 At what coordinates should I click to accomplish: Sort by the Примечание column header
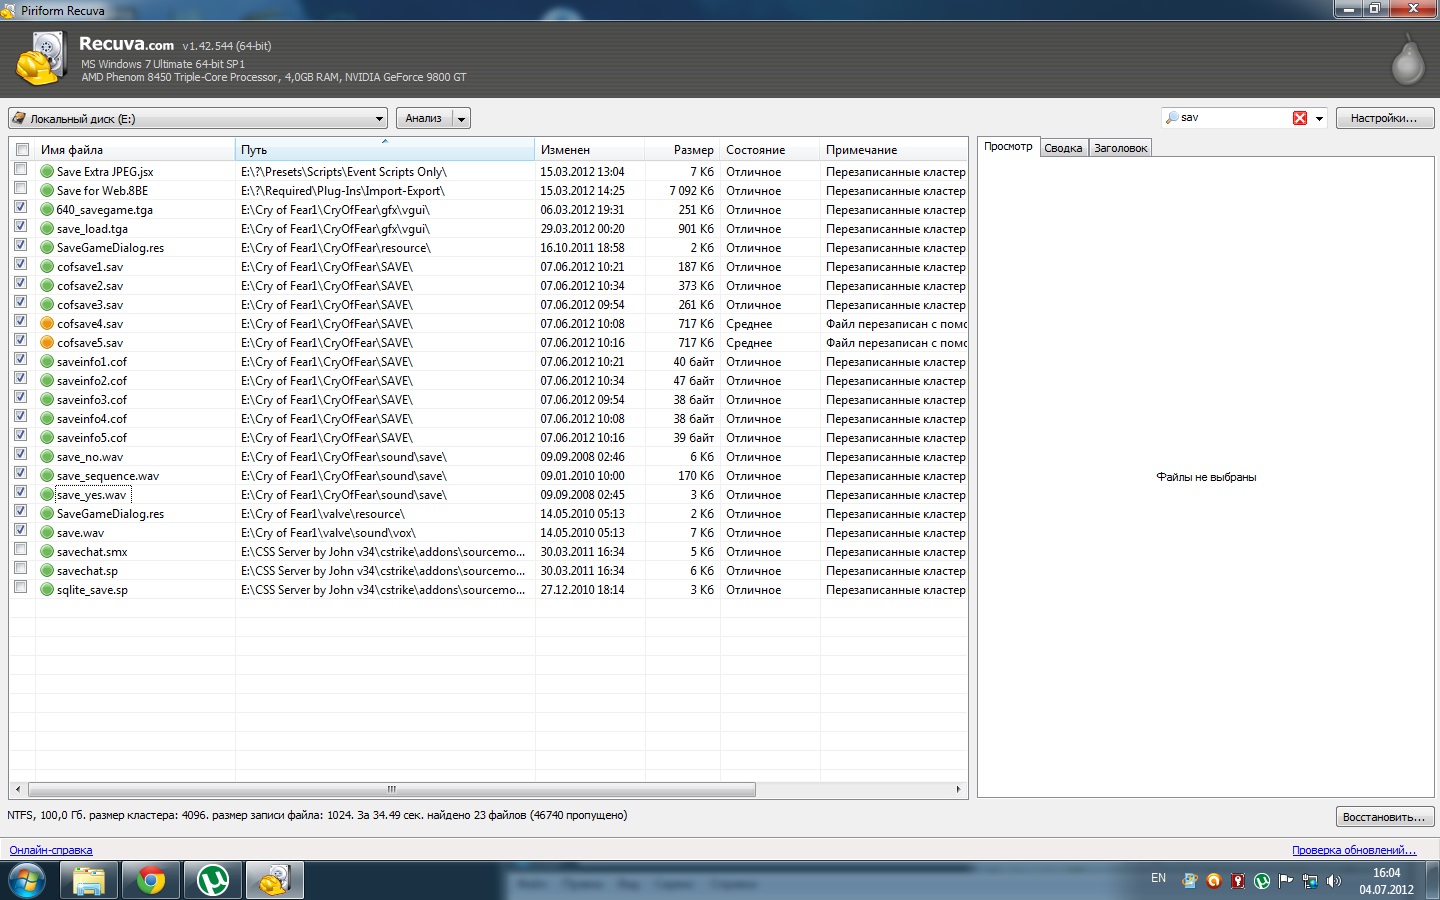click(x=894, y=150)
